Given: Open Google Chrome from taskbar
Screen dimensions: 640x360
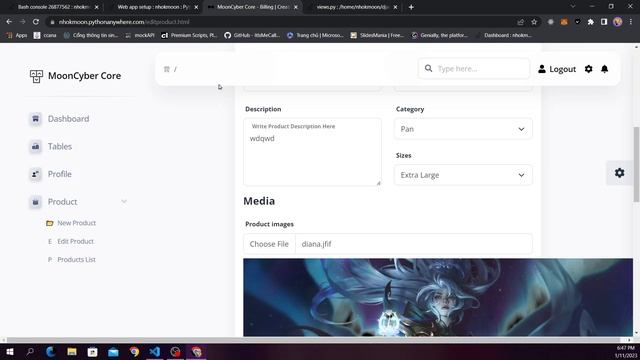Looking at the screenshot, I should (134, 352).
